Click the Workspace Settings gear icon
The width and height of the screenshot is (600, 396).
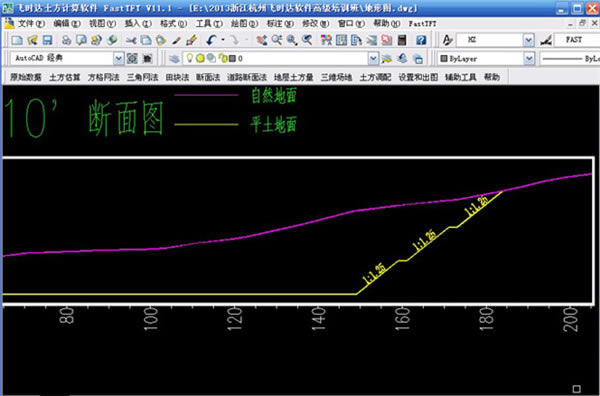(x=132, y=58)
